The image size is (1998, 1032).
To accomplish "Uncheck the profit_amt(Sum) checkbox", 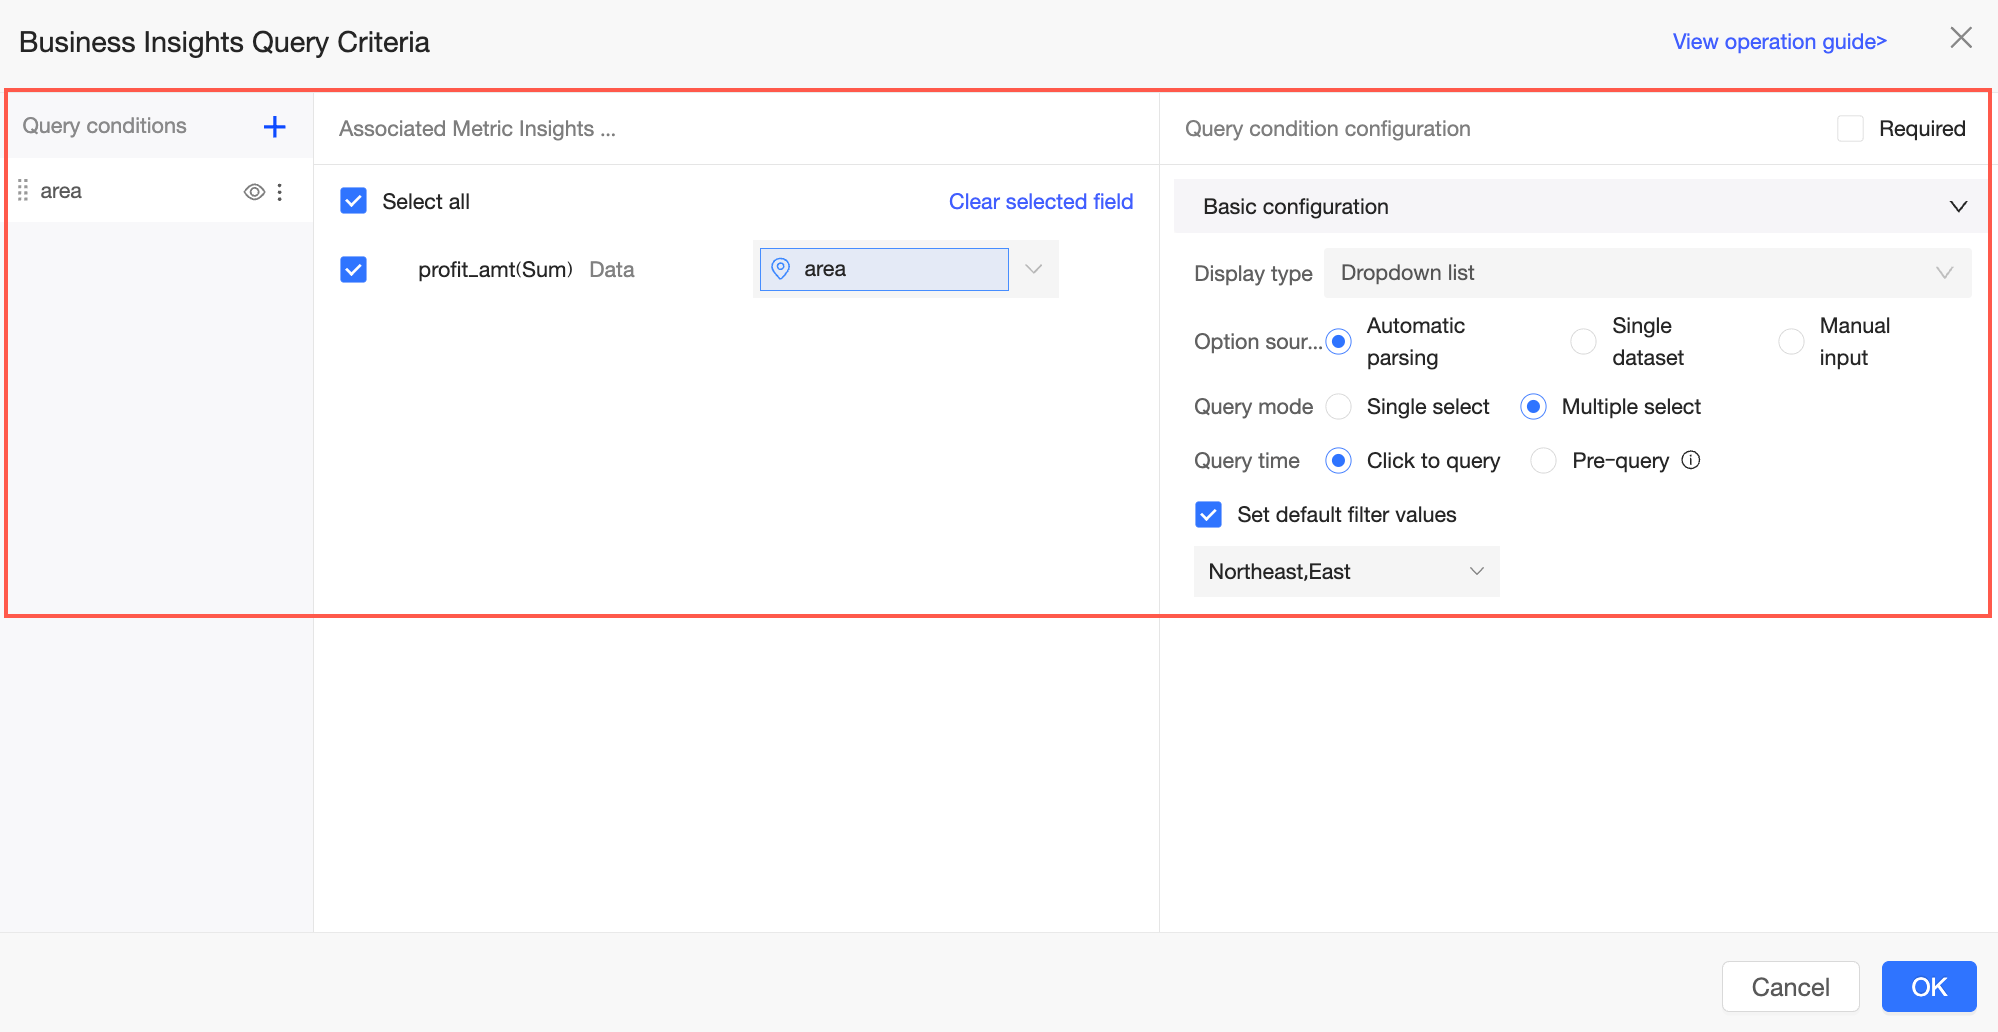I will pos(354,269).
